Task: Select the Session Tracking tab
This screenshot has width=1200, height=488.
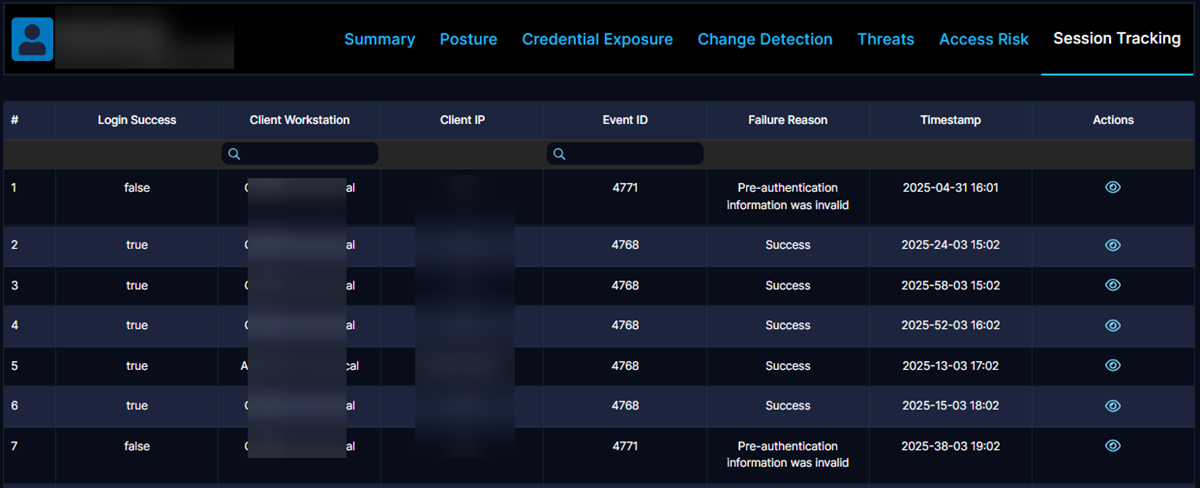Action: [1116, 38]
